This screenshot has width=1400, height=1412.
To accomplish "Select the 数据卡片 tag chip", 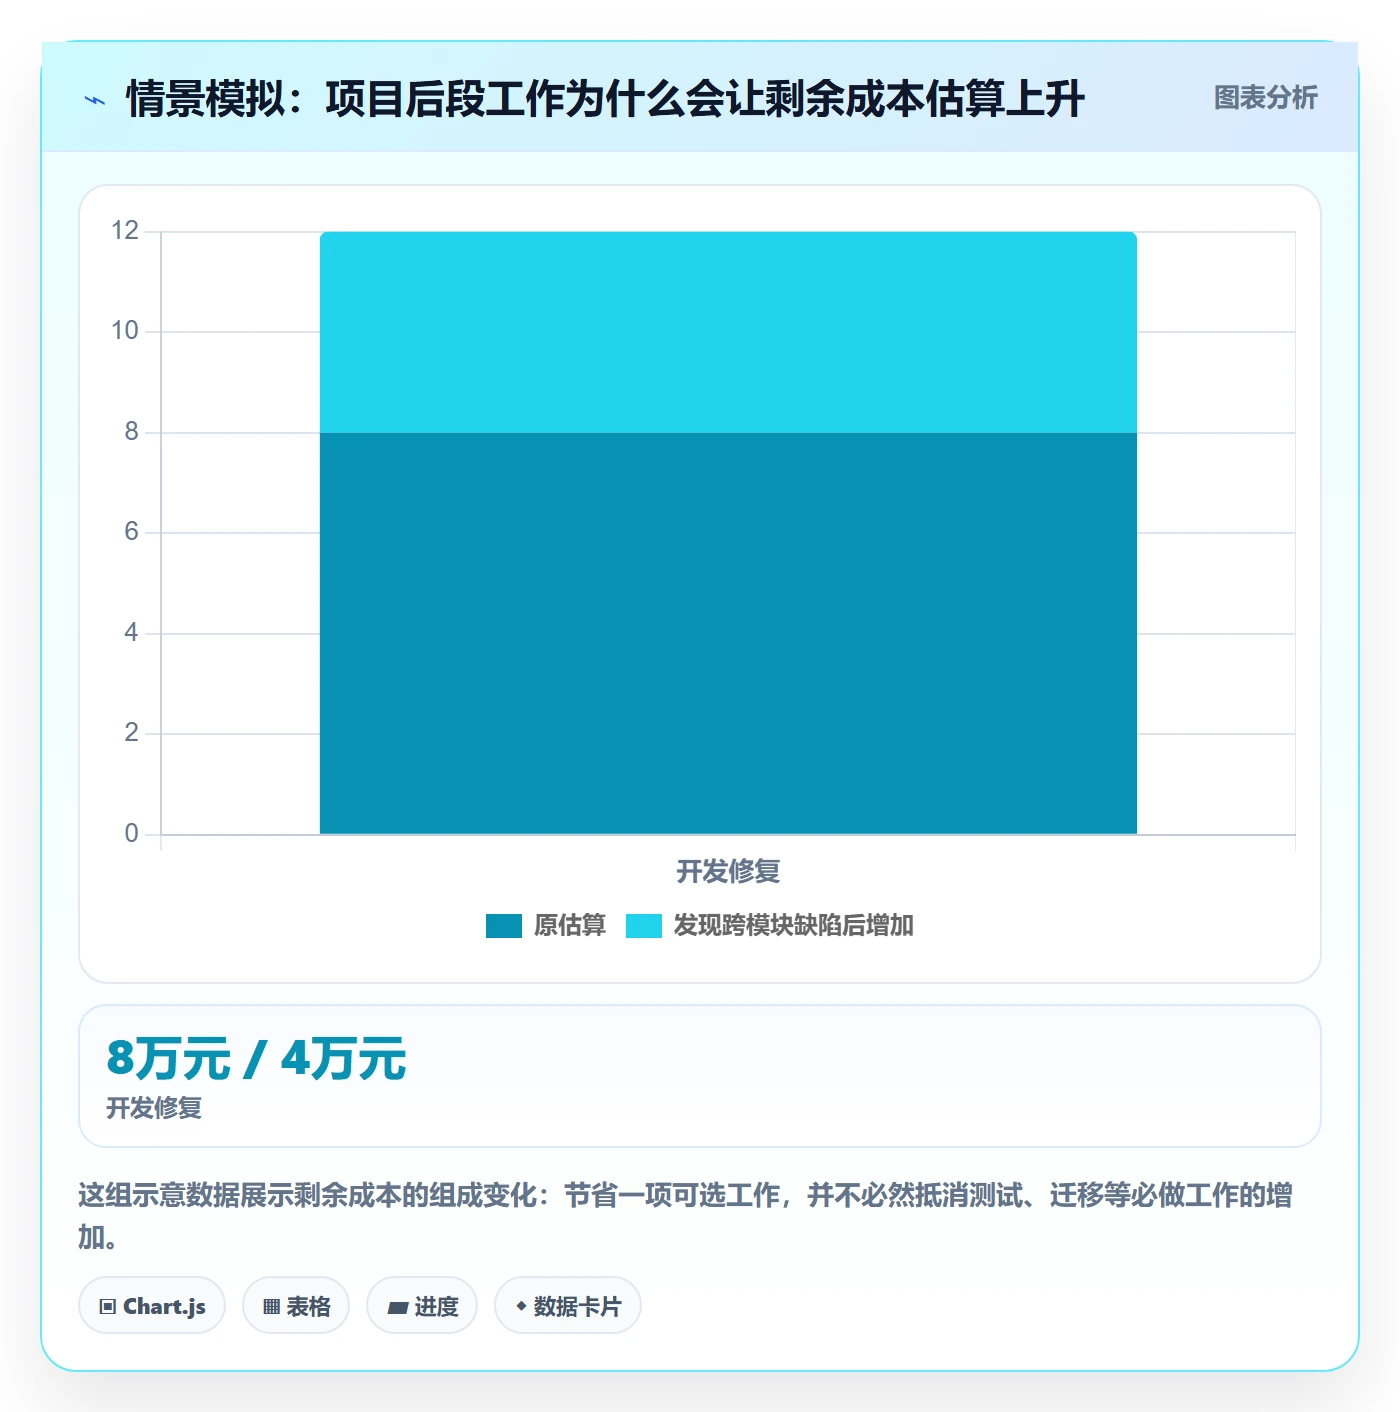I will [568, 1305].
